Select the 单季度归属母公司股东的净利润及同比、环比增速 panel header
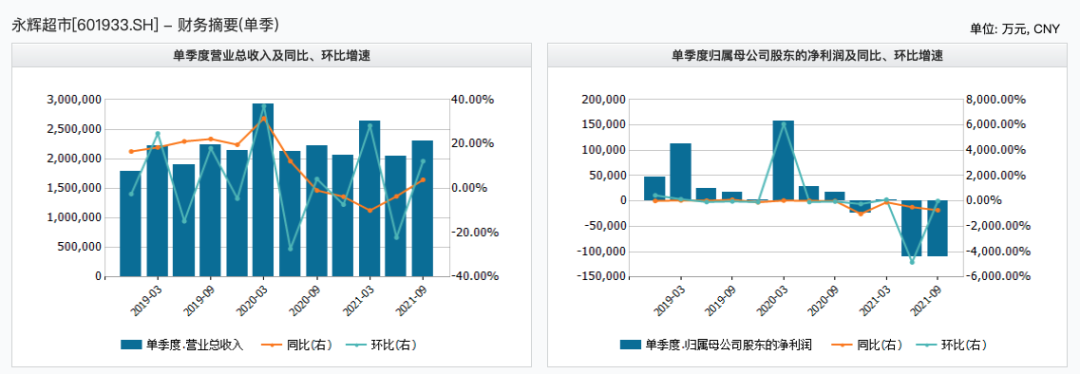 tap(807, 55)
